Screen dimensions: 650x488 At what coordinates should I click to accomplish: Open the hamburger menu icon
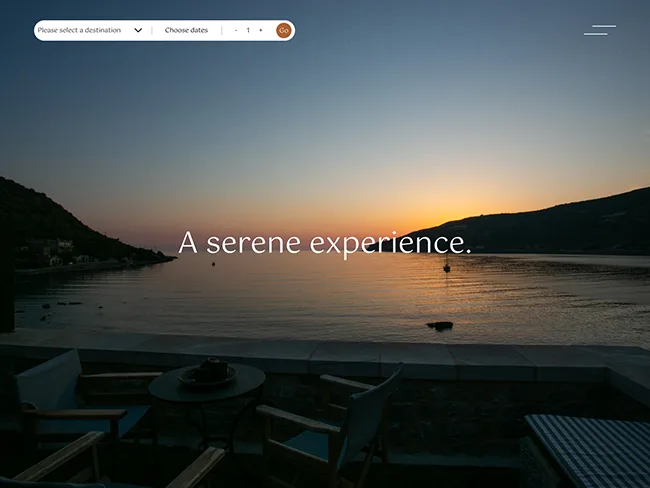click(599, 30)
